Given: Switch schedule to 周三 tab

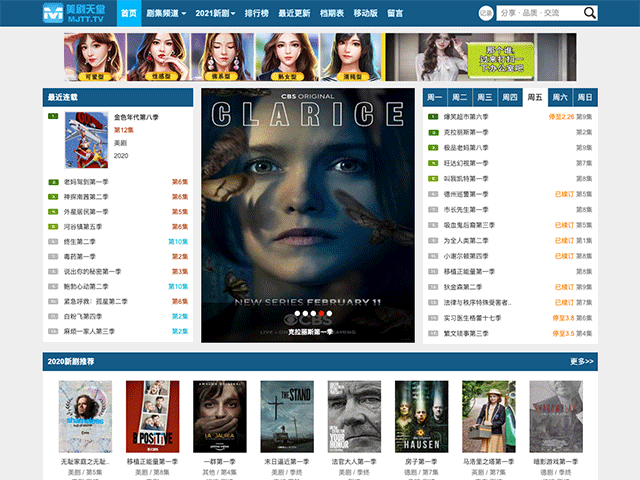Looking at the screenshot, I should pos(485,97).
